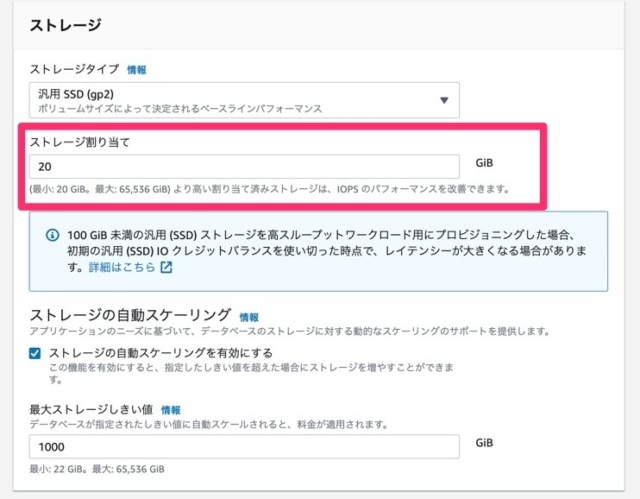Click the external link icon after 詳細はこちら
The image size is (640, 499).
tap(167, 268)
